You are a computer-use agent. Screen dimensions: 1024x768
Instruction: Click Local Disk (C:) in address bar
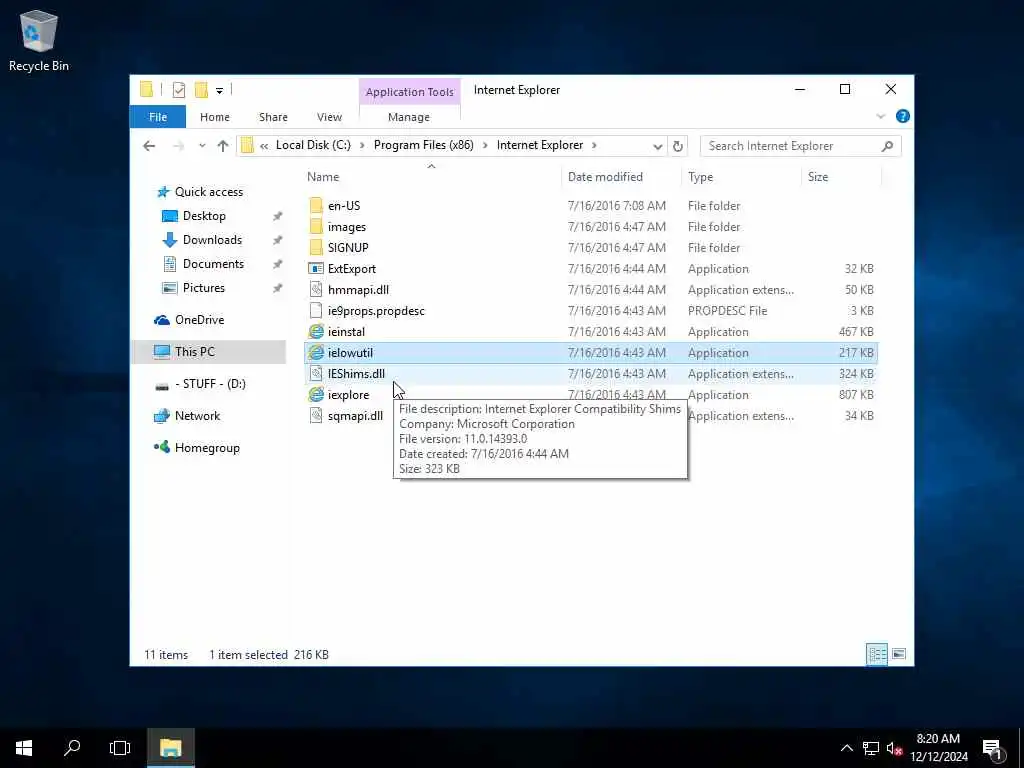(x=313, y=145)
